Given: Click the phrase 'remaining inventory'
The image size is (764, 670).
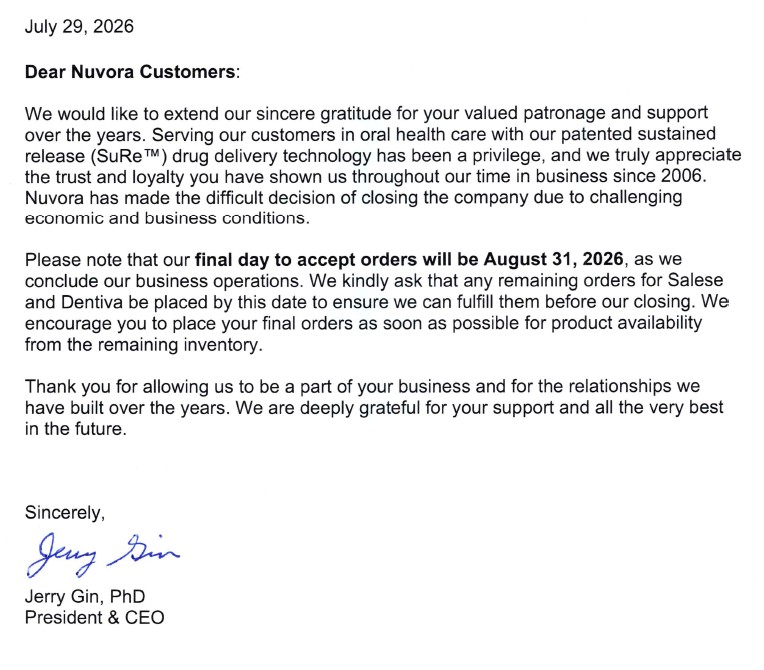Looking at the screenshot, I should pyautogui.click(x=180, y=345).
